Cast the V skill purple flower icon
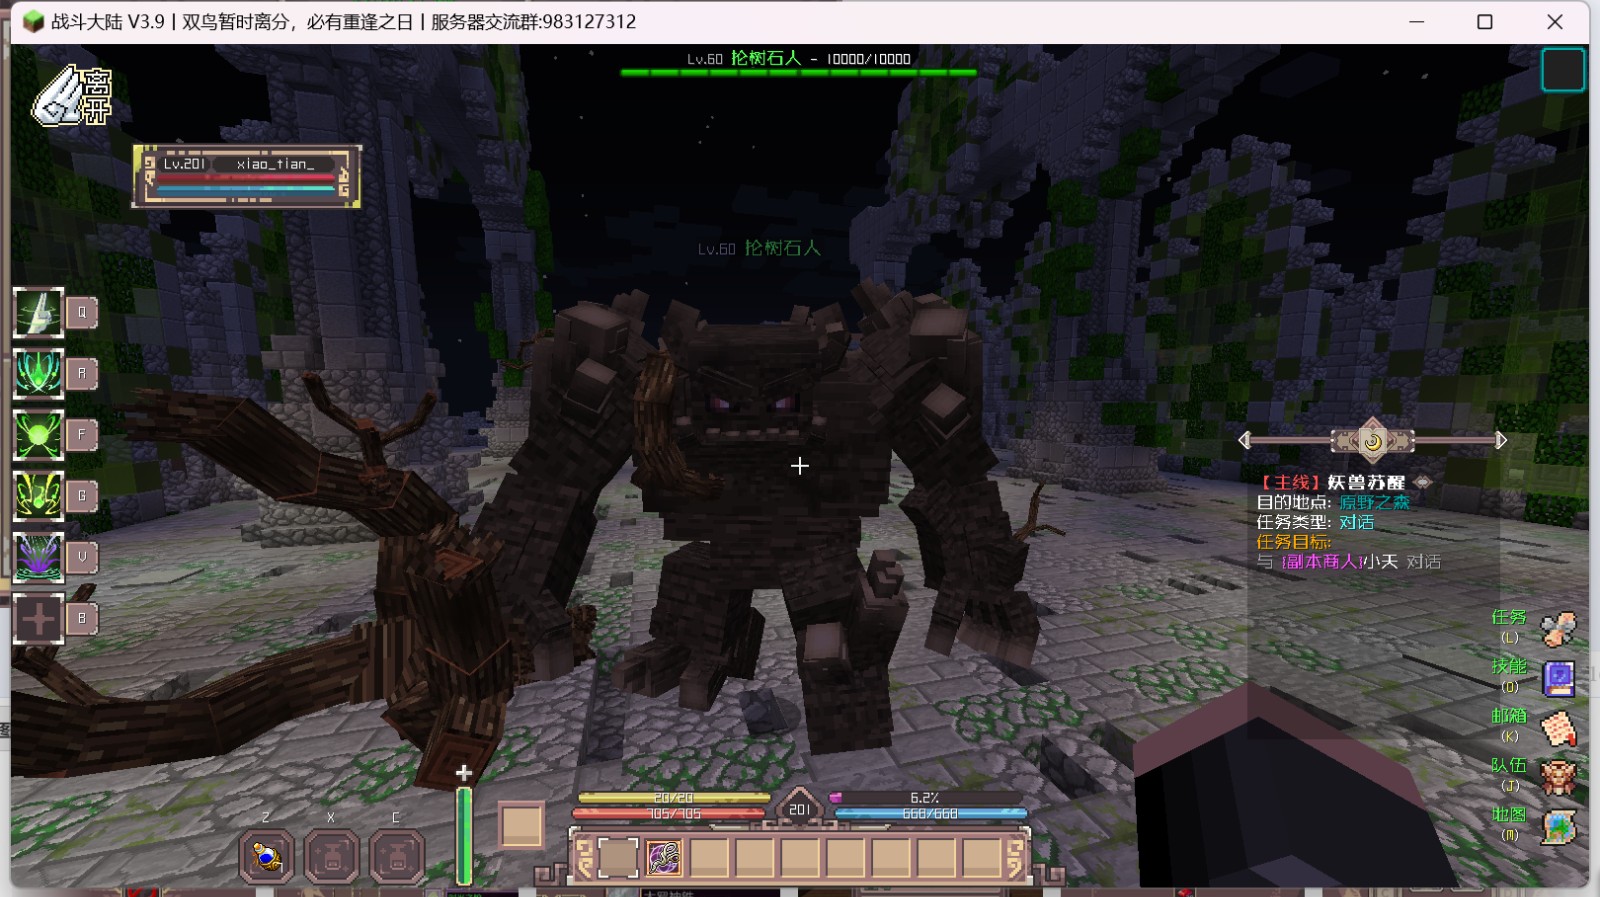This screenshot has height=897, width=1600. [x=39, y=557]
